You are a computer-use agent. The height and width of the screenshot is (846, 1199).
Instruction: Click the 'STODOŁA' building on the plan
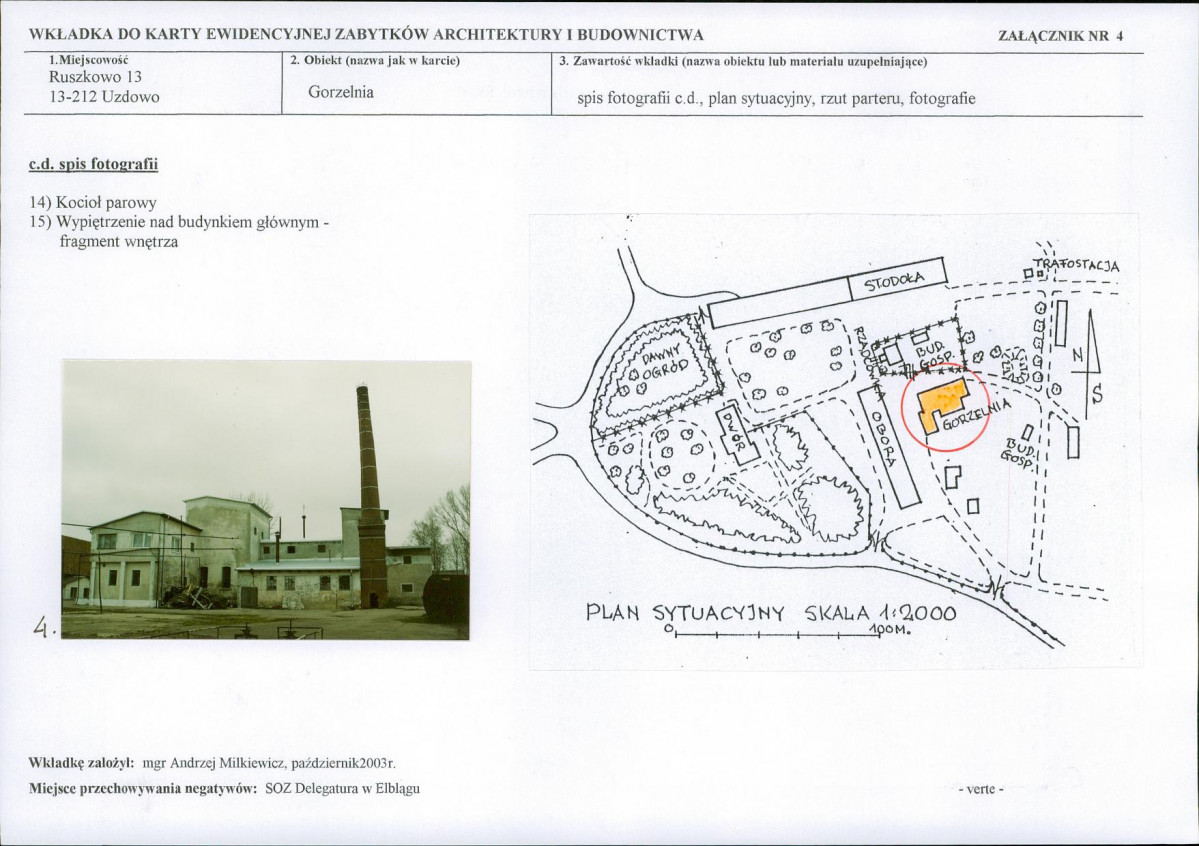click(x=897, y=281)
